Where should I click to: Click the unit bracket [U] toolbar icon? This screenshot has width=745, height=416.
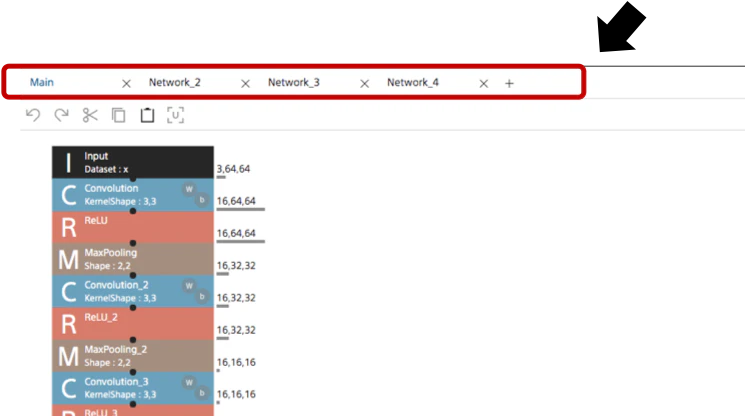coord(175,115)
